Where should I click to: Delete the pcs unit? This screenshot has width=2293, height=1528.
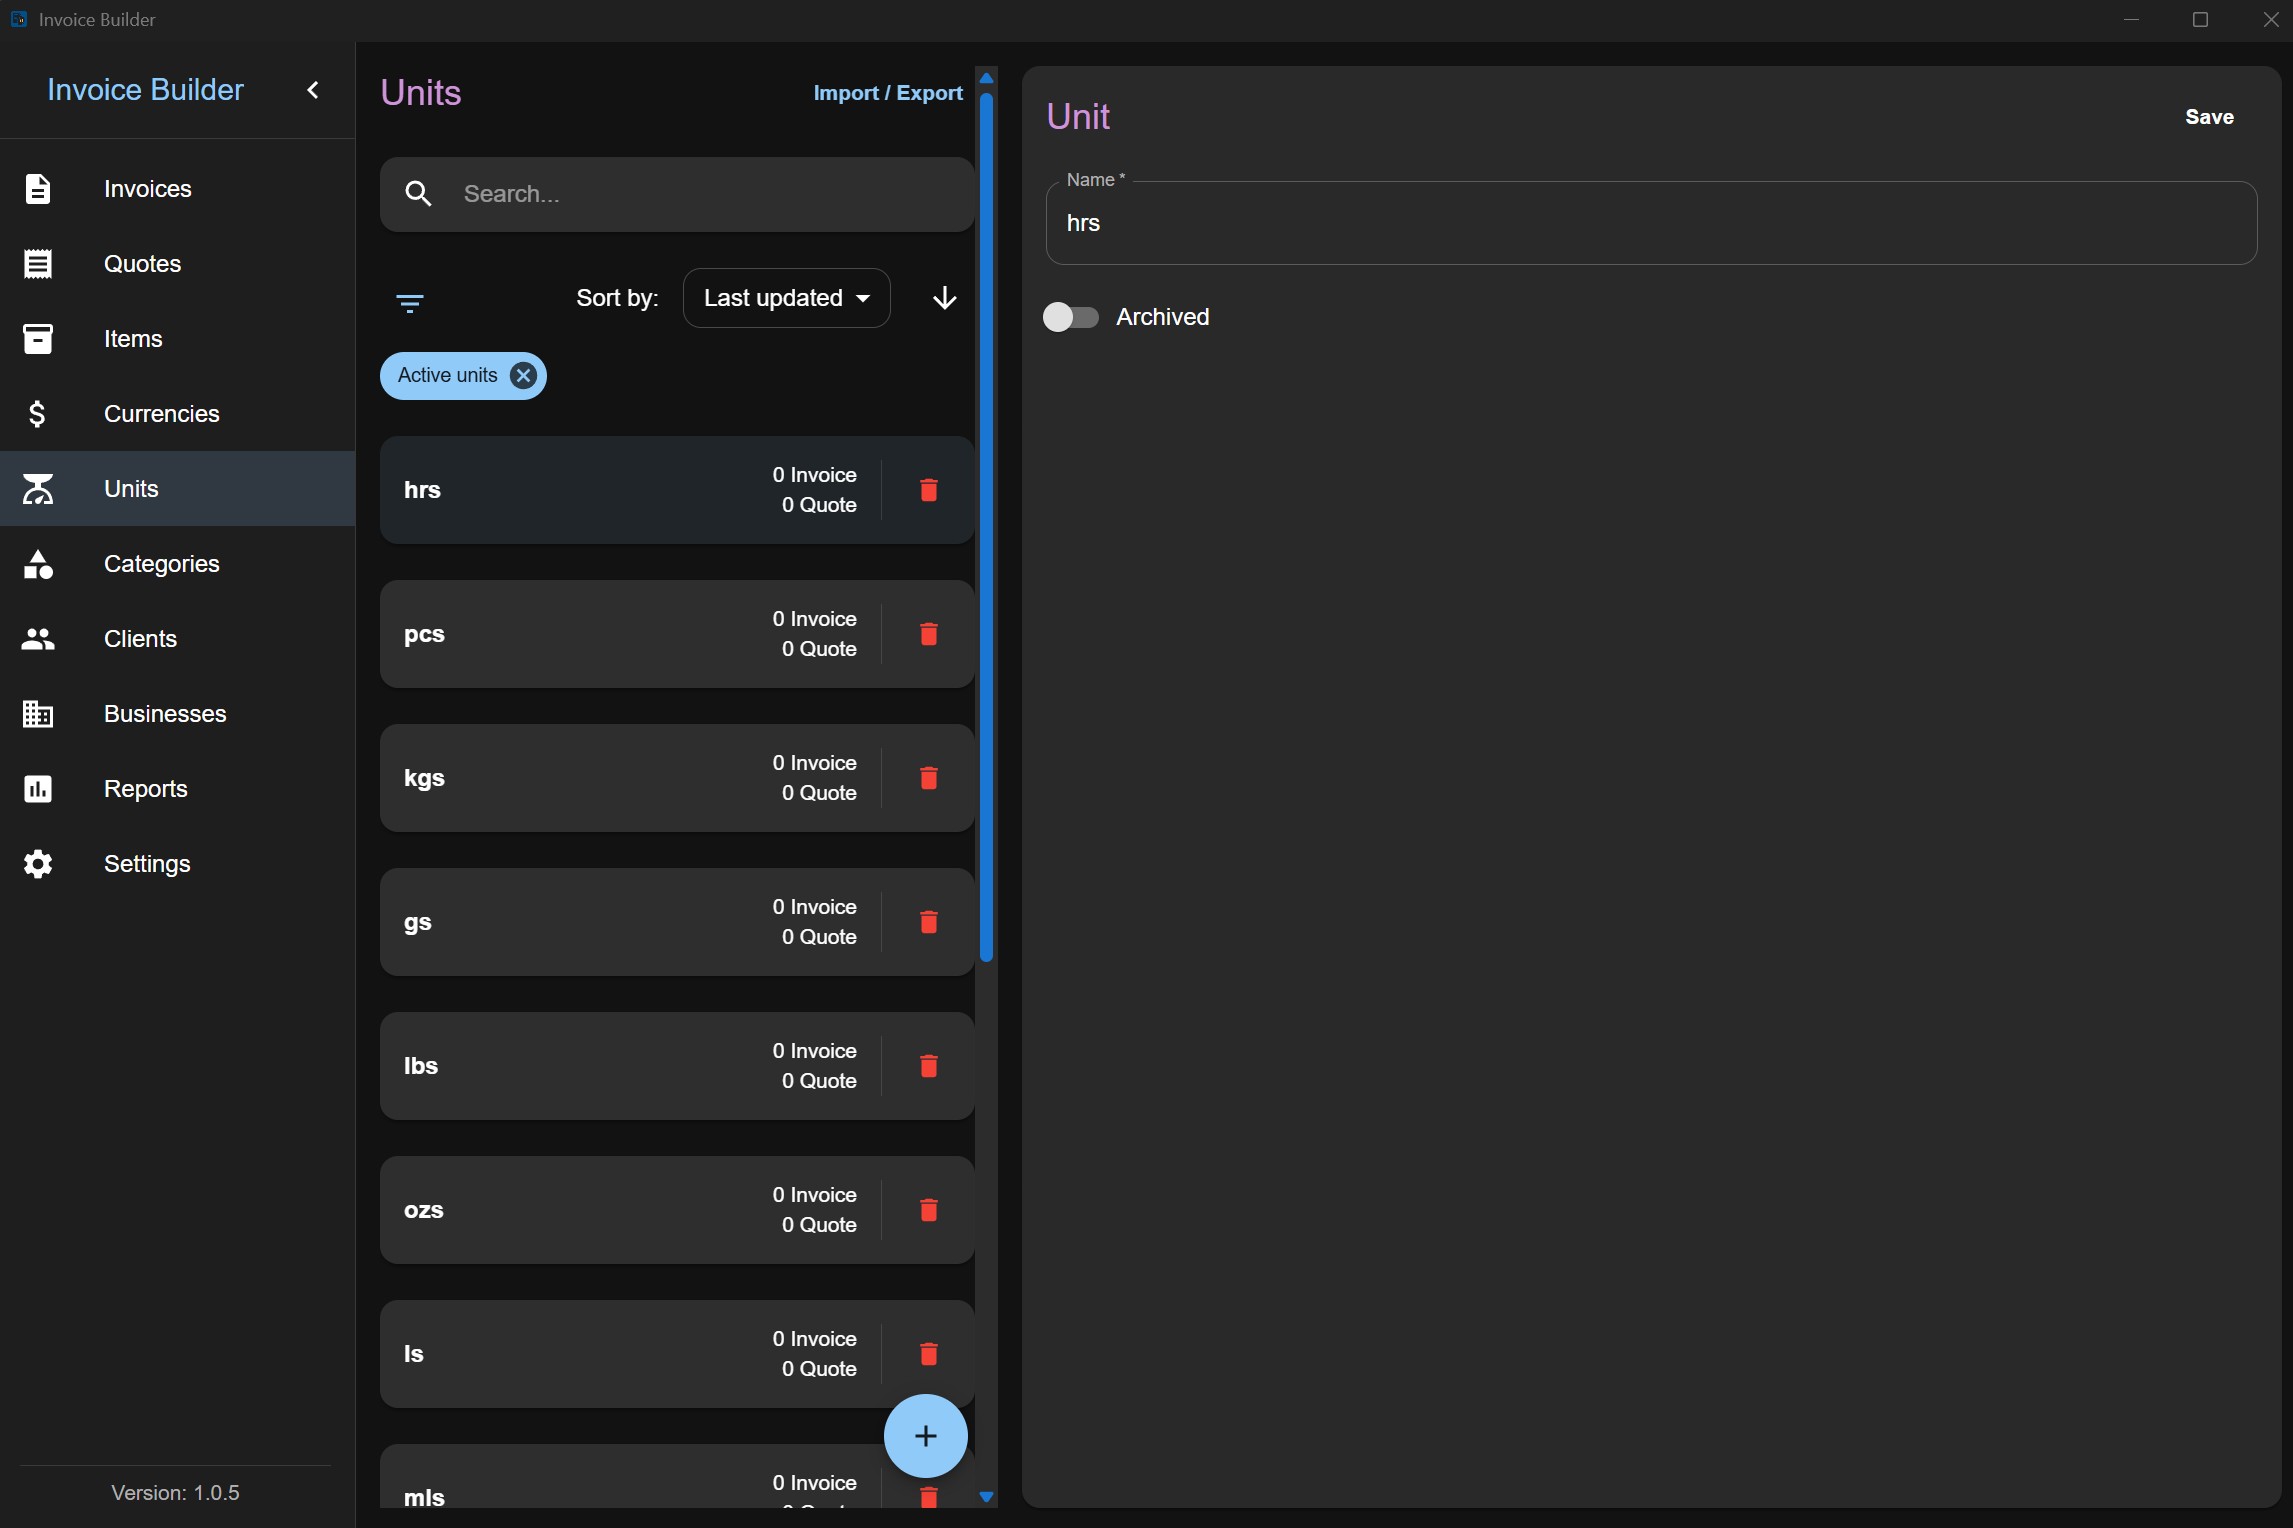point(929,634)
